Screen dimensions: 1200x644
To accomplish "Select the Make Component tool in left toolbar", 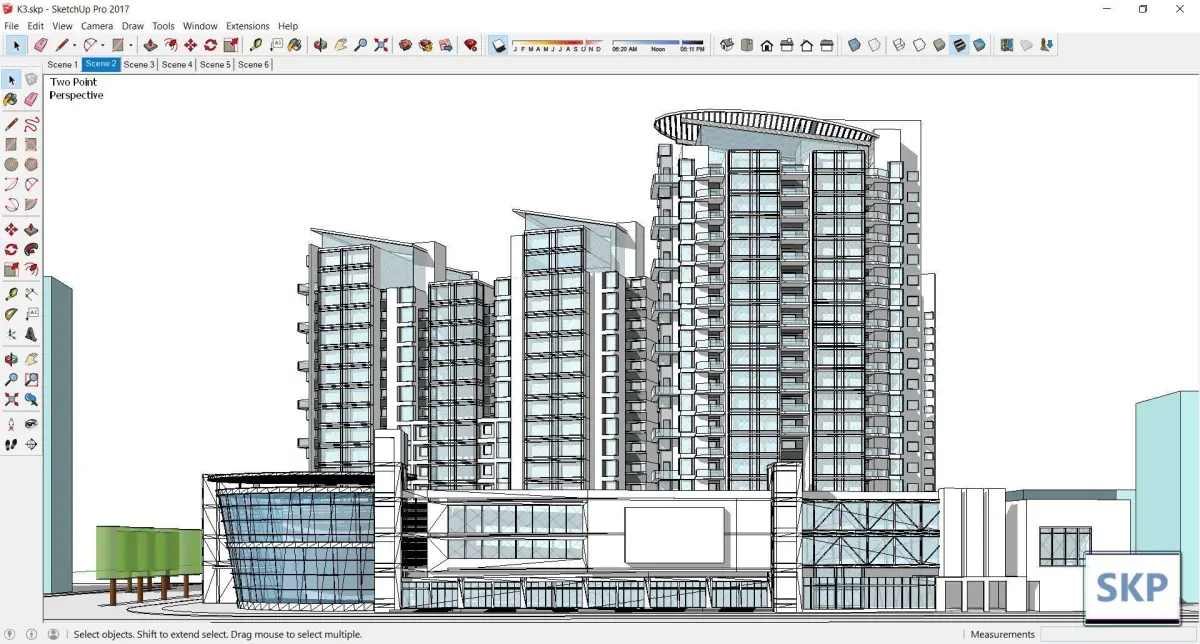I will pos(31,79).
